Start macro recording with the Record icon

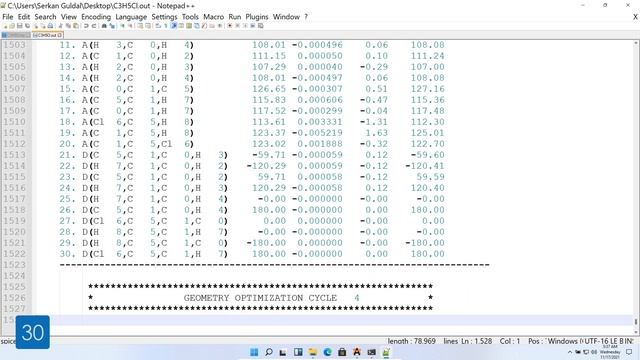pos(229,26)
